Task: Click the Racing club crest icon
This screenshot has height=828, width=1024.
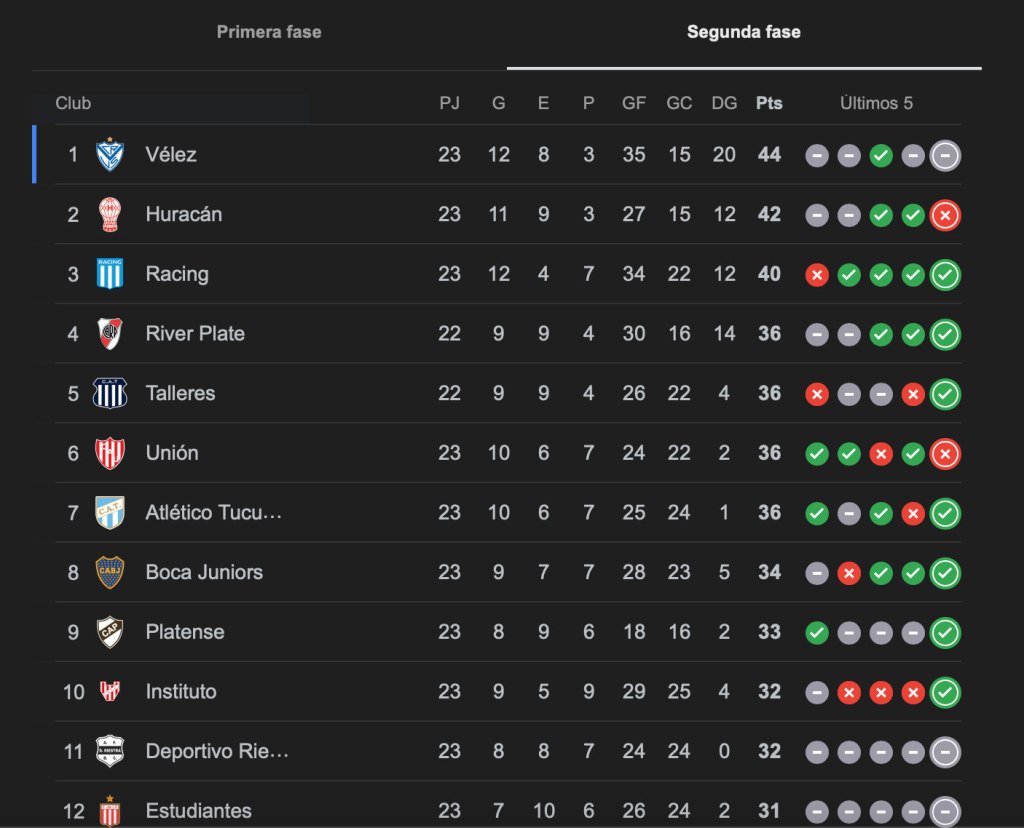Action: click(109, 274)
